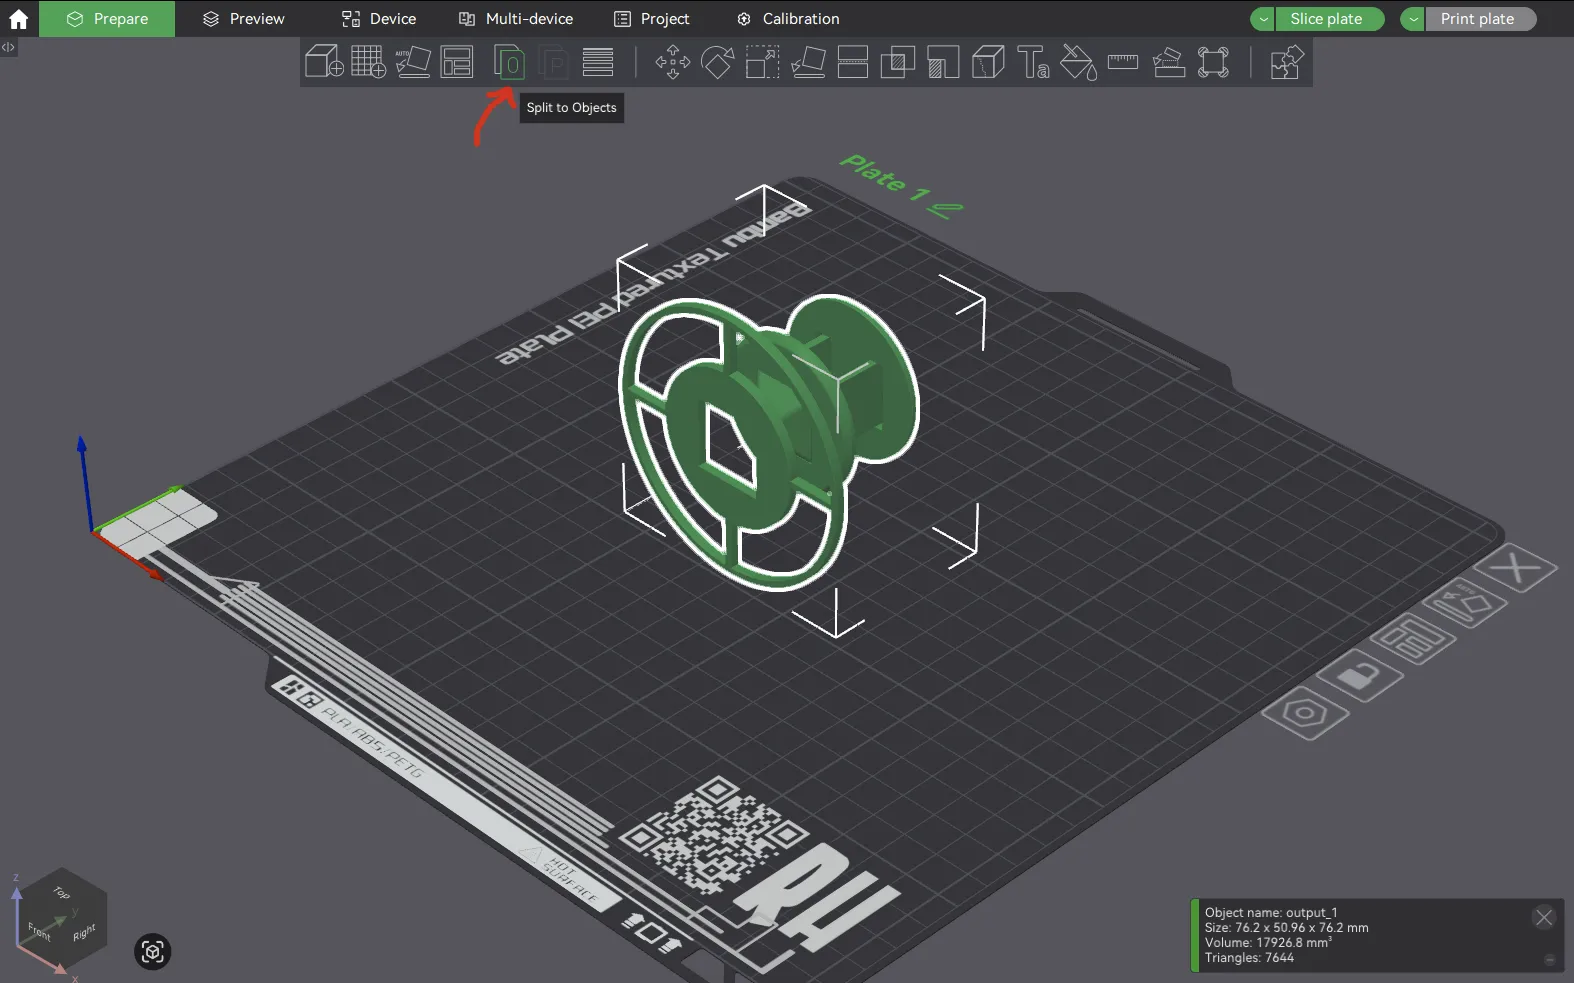Click the Split to Objects icon
1574x983 pixels.
click(509, 62)
